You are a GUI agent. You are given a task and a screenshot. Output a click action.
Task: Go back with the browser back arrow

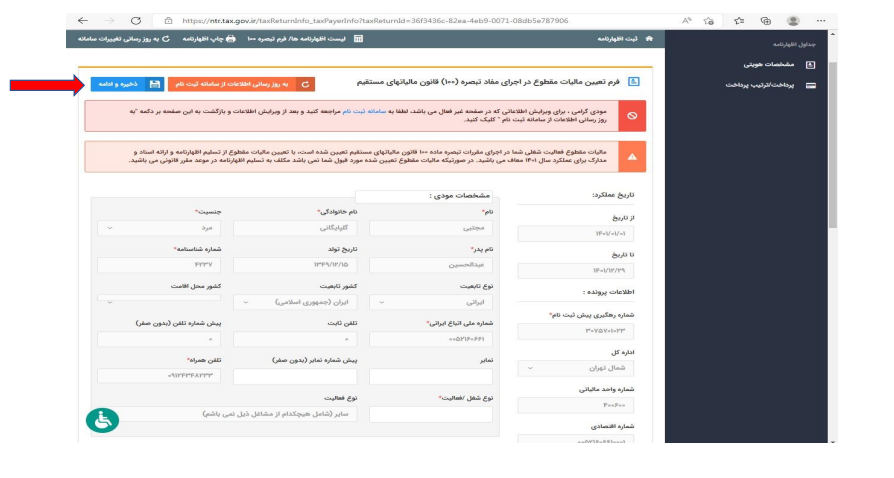click(83, 21)
